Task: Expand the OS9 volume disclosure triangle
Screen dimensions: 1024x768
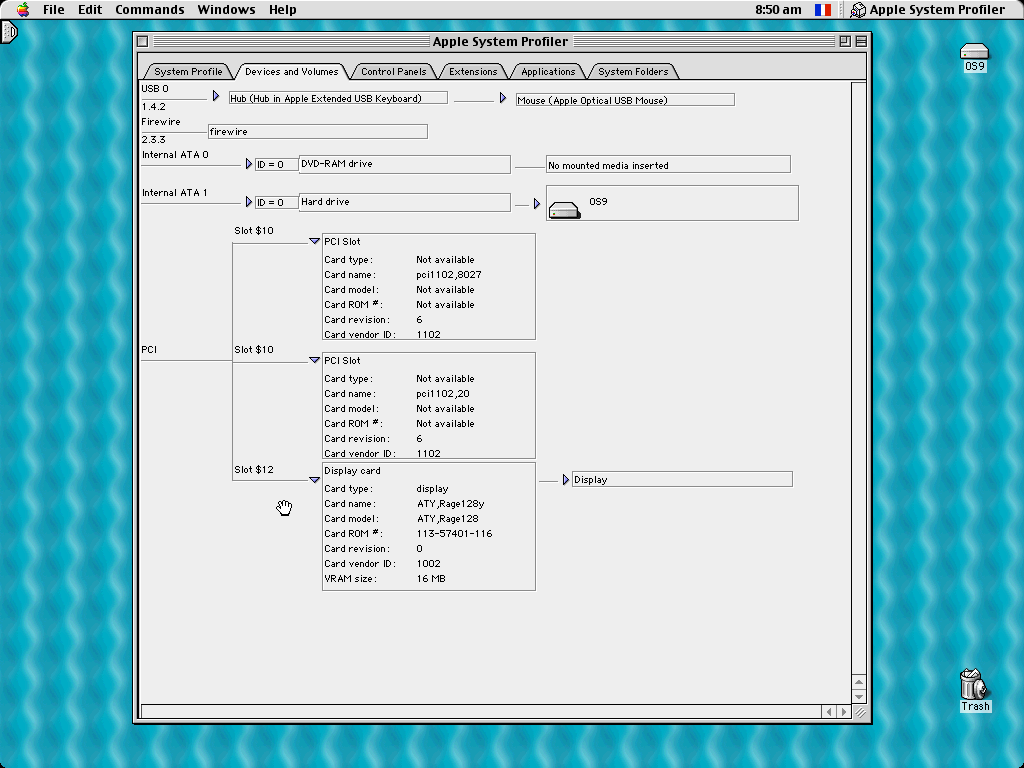Action: point(536,204)
